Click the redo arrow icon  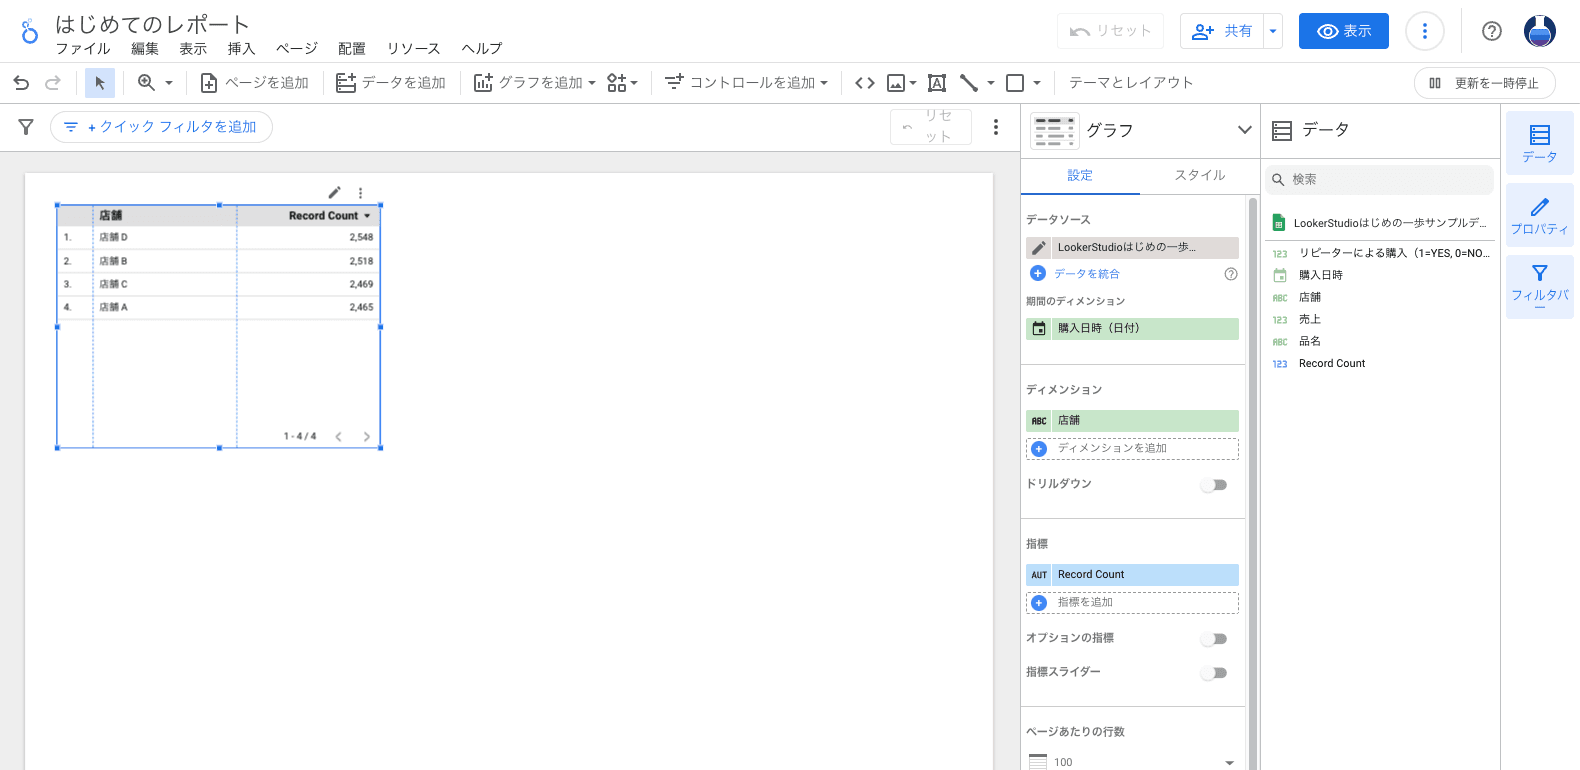(x=53, y=83)
